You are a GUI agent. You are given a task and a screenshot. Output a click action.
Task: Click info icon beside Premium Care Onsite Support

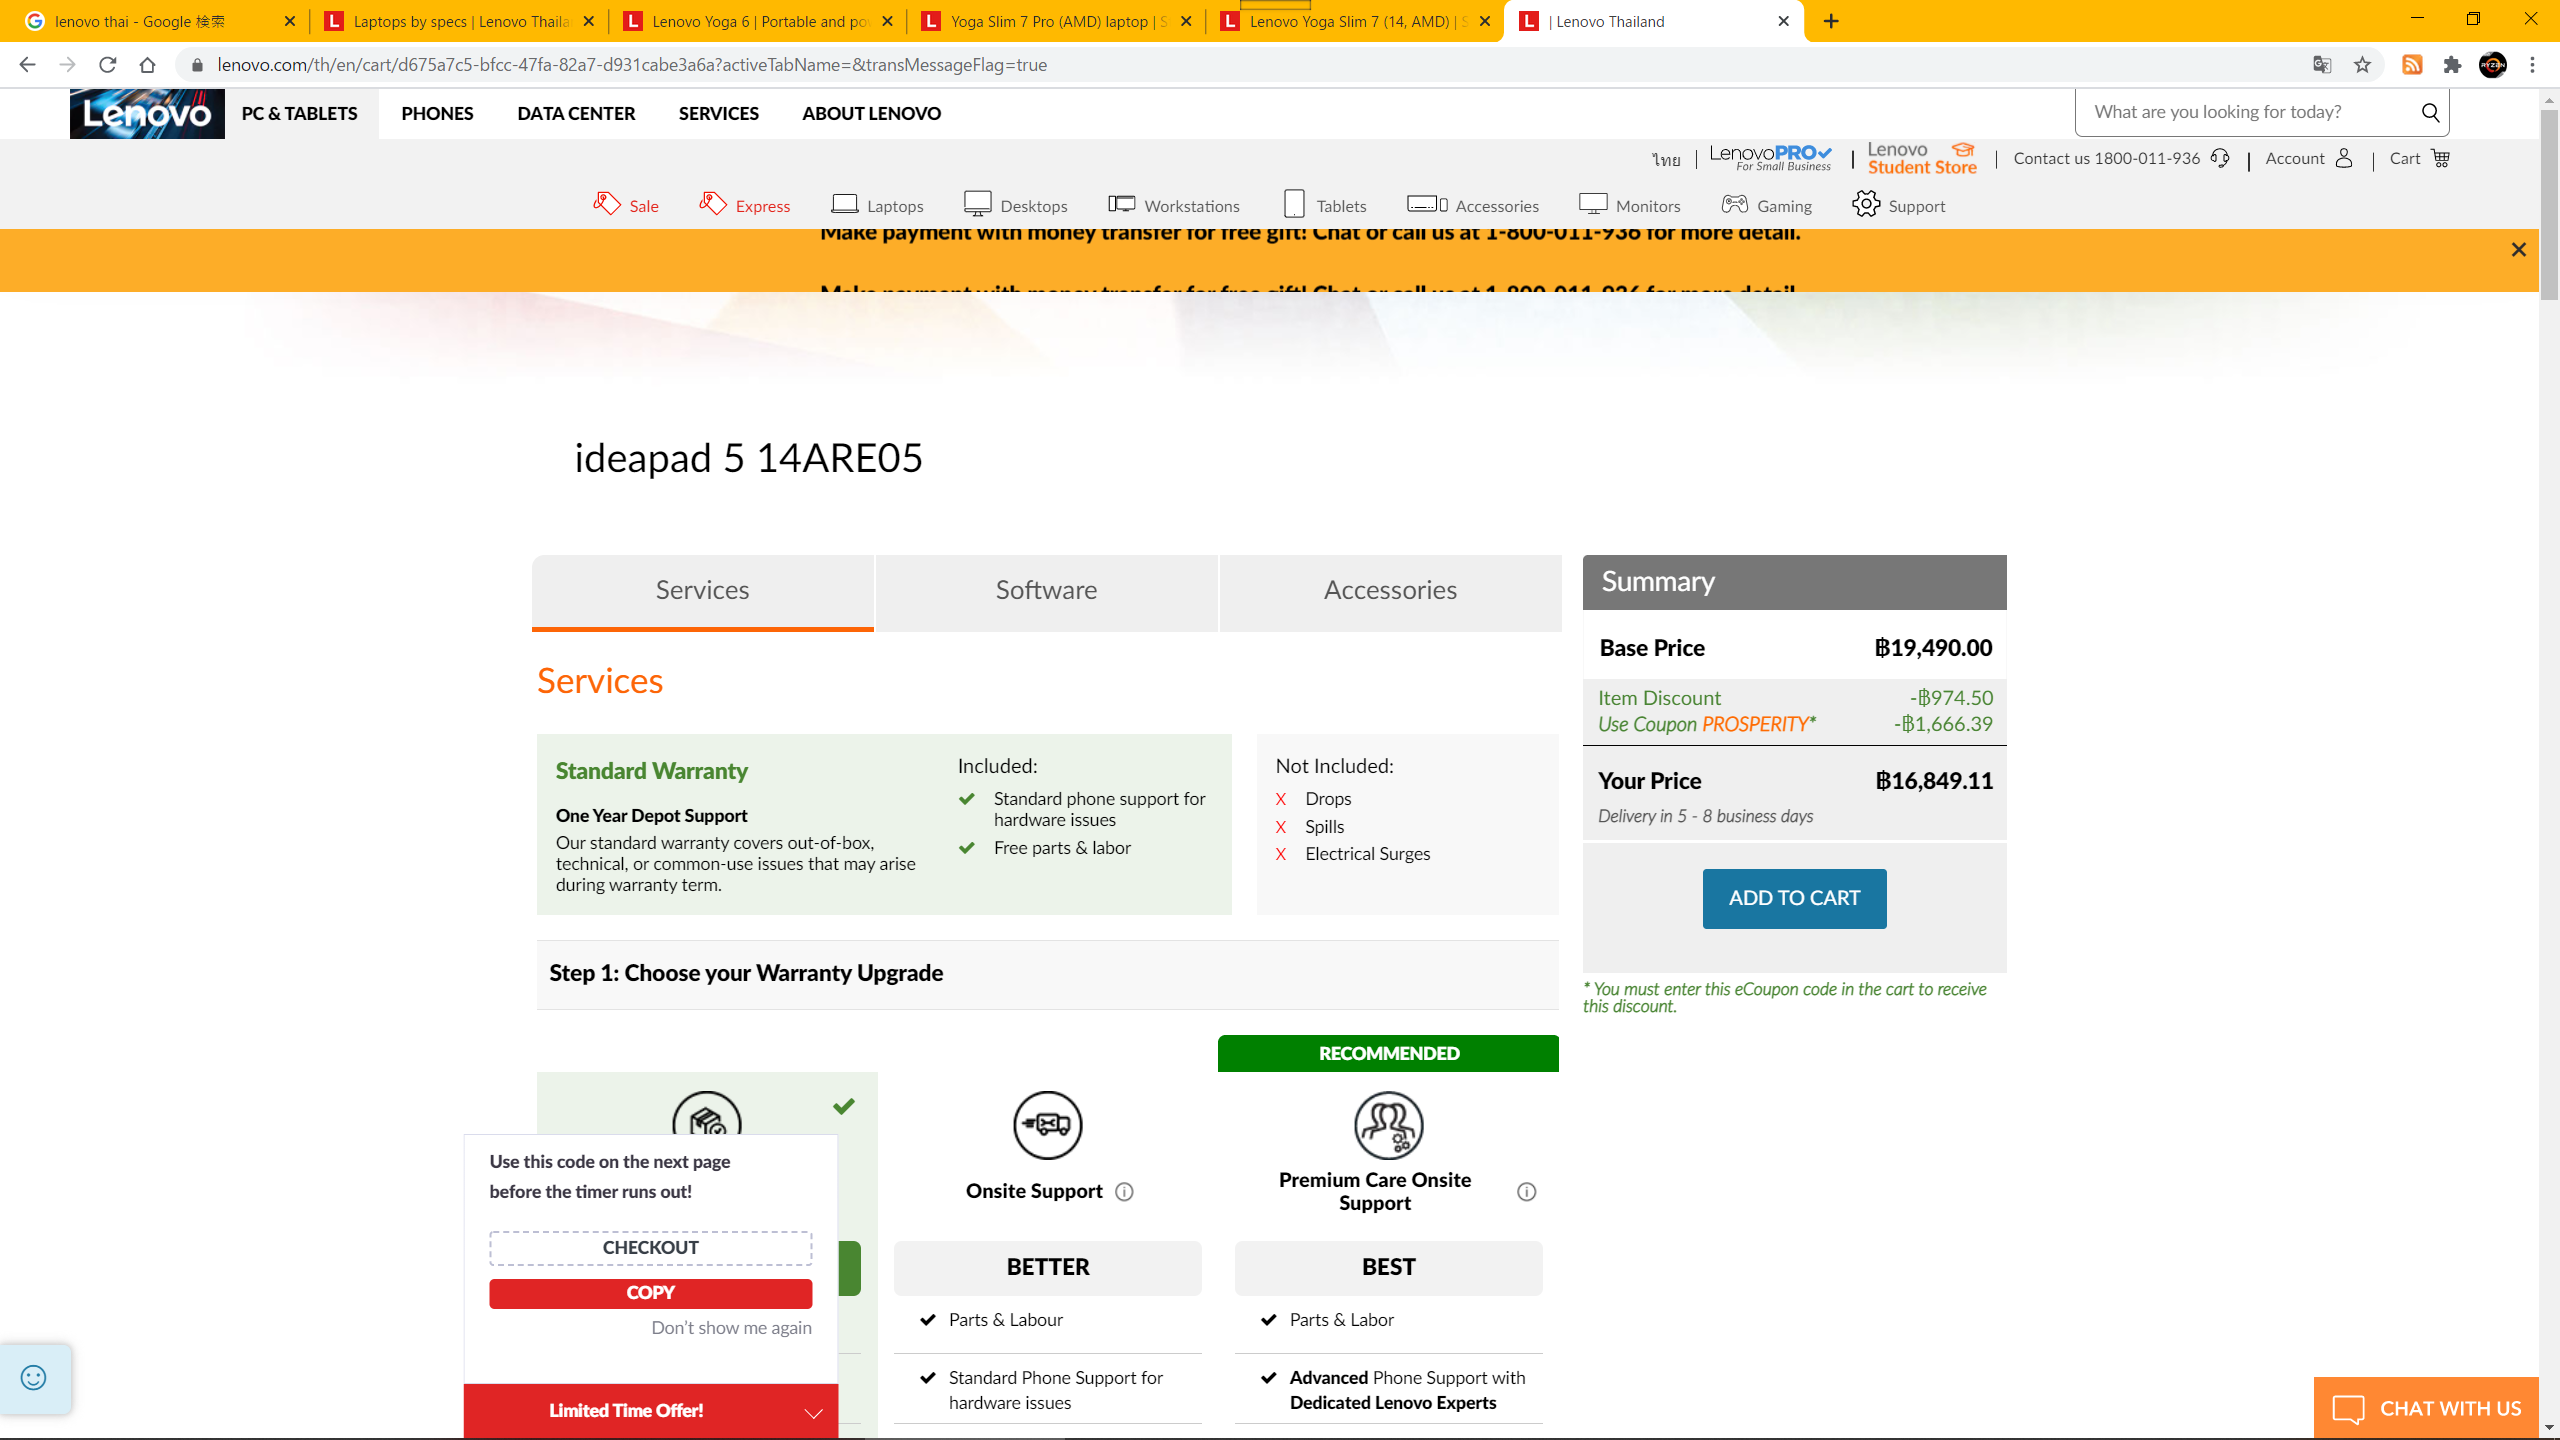point(1526,1191)
